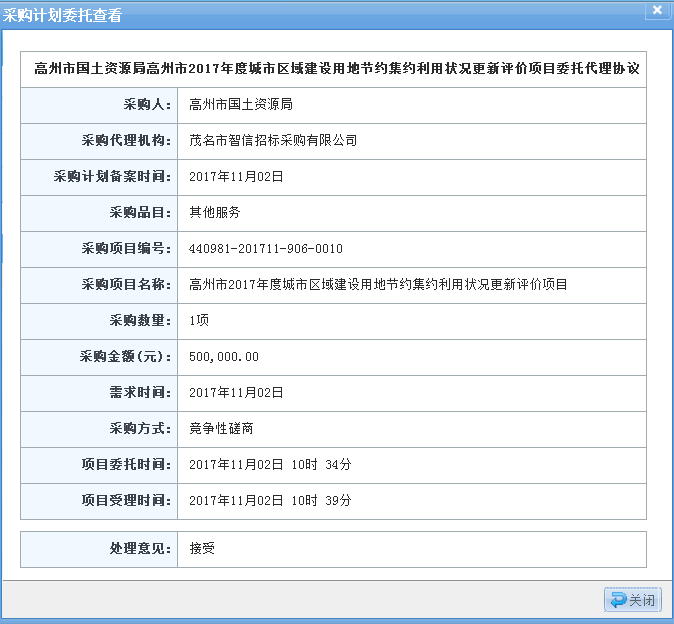The height and width of the screenshot is (624, 674).
Task: Click the 1项 quantity value
Action: pos(199,320)
